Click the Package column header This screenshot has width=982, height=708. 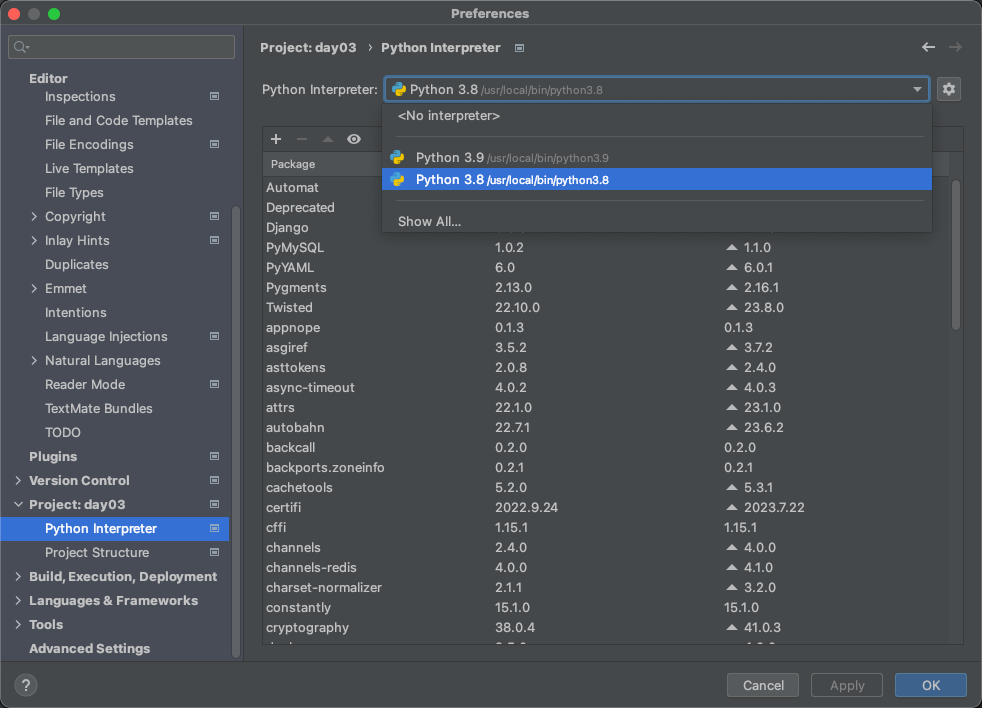click(x=292, y=164)
